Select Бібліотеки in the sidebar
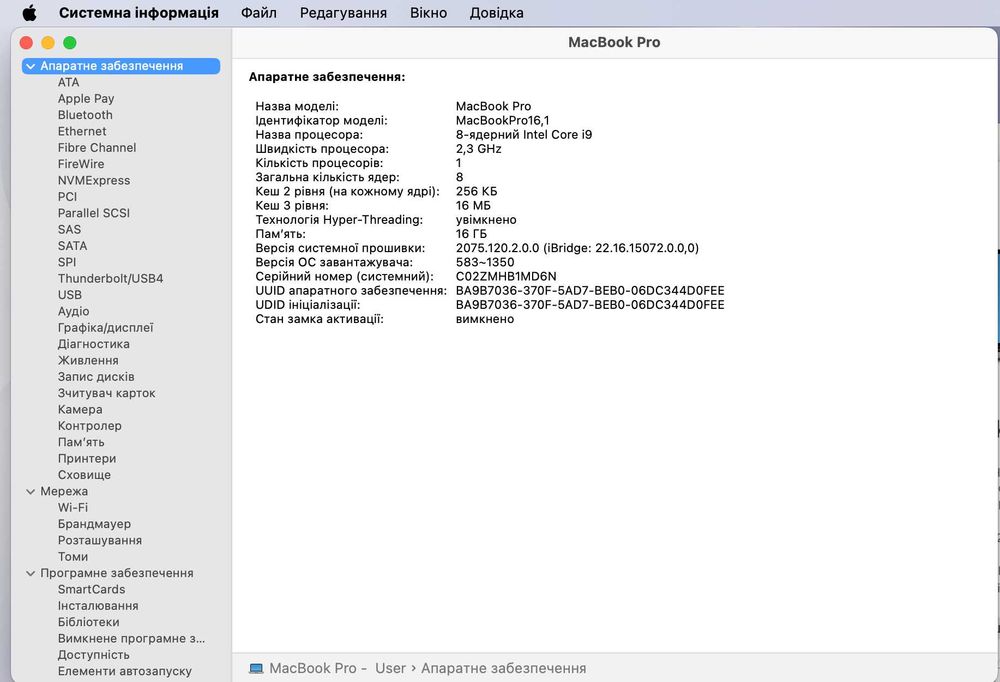The width and height of the screenshot is (1000, 682). 88,622
